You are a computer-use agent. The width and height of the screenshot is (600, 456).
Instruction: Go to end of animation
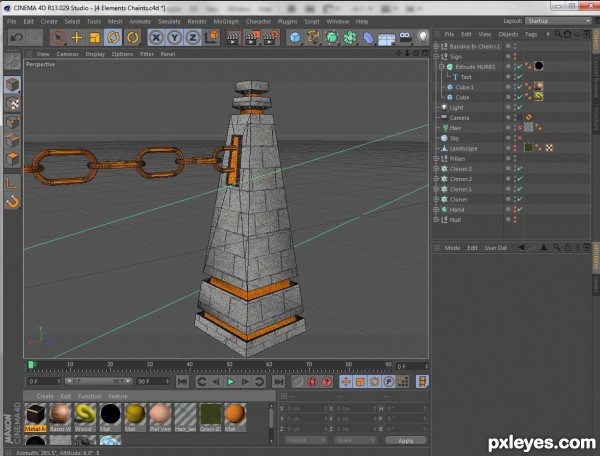[278, 381]
